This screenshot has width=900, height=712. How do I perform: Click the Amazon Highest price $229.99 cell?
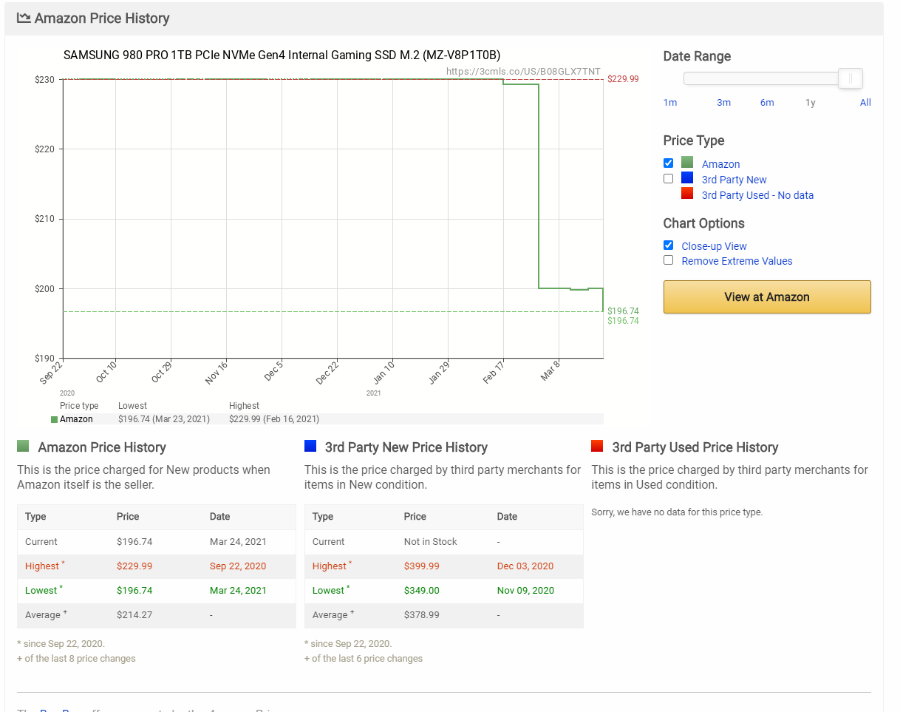tap(135, 566)
